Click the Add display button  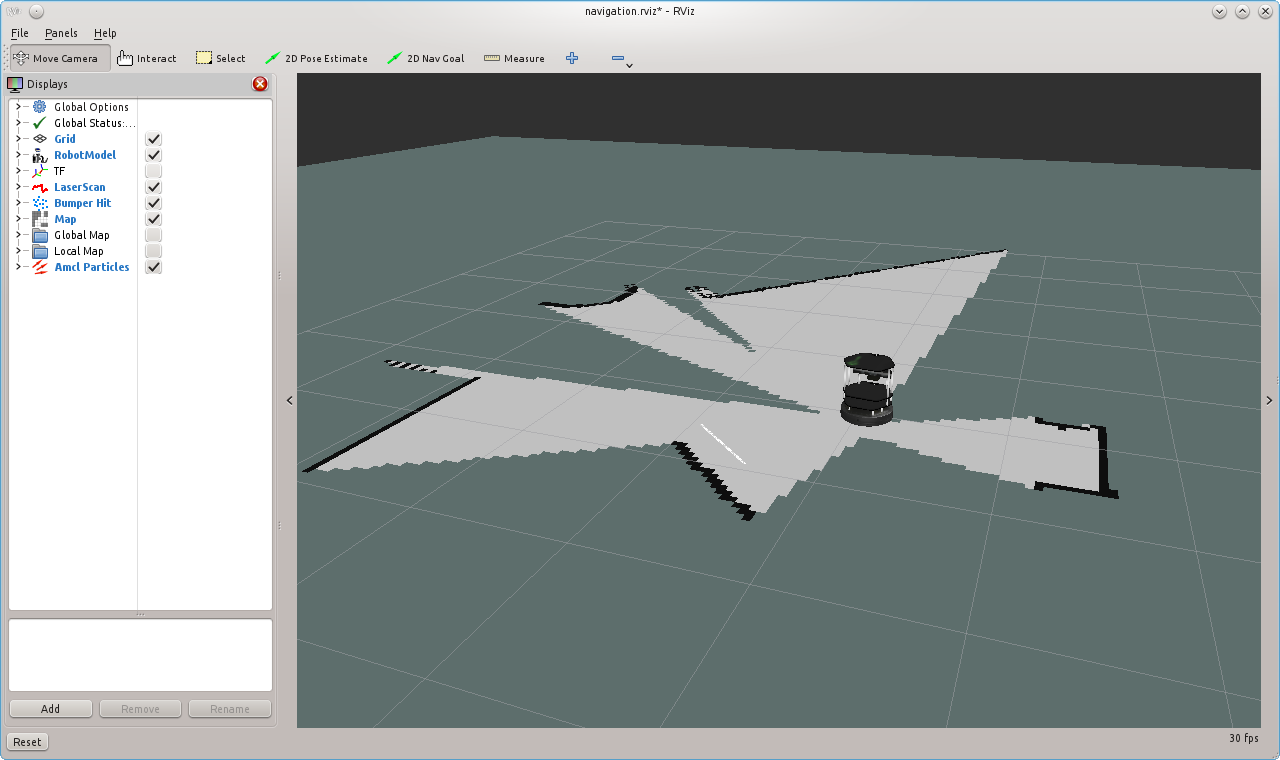pyautogui.click(x=51, y=709)
